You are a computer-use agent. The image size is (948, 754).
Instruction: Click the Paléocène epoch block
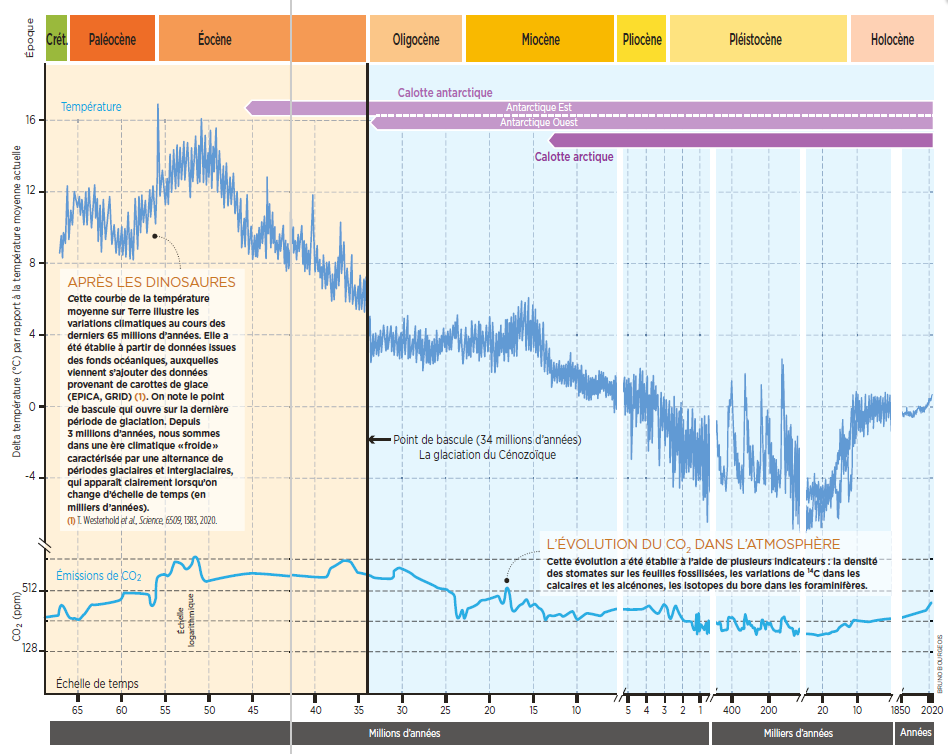pyautogui.click(x=113, y=40)
